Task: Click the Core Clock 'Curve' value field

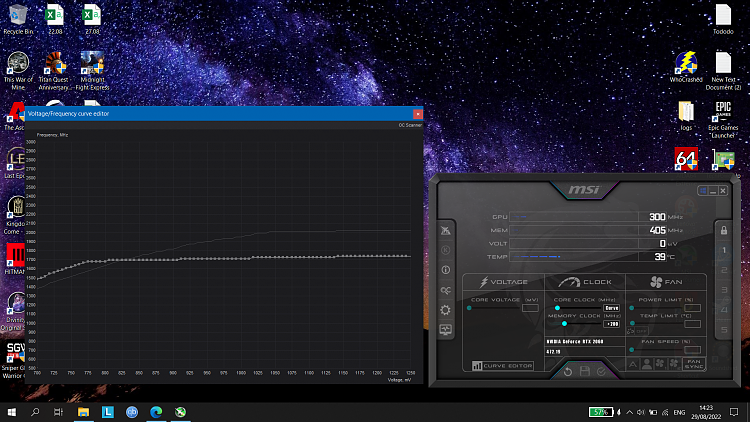Action: pos(611,308)
